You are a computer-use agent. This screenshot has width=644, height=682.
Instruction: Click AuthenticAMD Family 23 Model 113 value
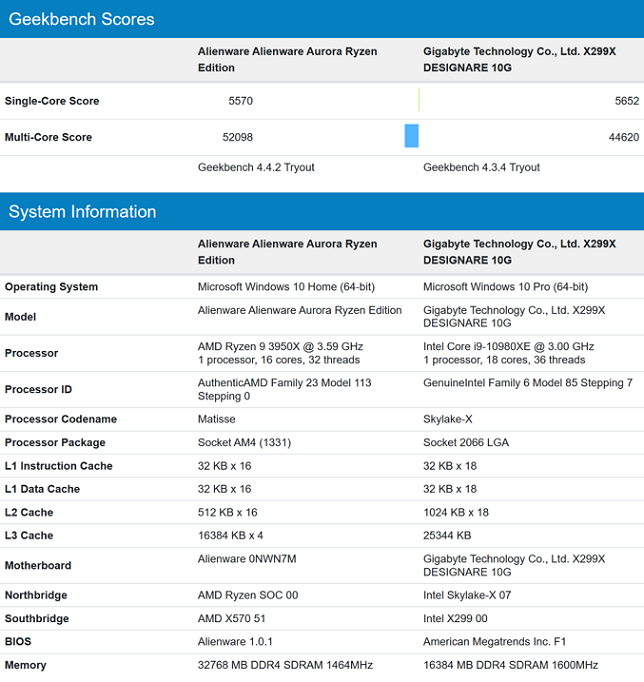click(x=284, y=389)
